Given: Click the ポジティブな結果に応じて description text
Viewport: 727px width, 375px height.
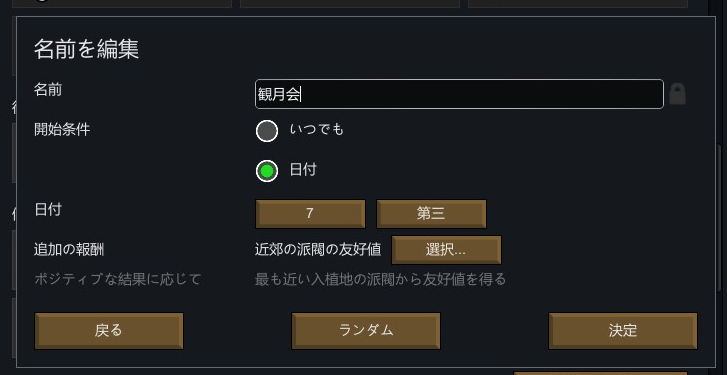Looking at the screenshot, I should pos(118,279).
